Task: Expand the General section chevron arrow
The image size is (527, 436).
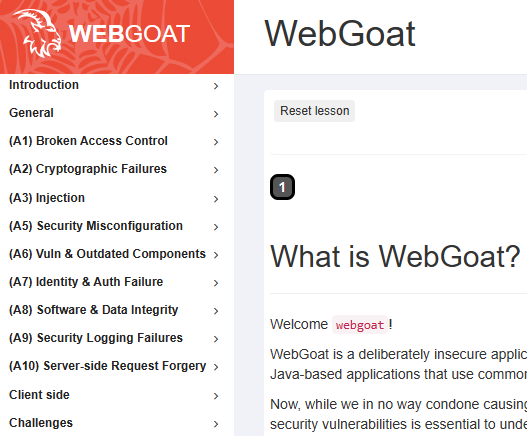Action: [216, 114]
